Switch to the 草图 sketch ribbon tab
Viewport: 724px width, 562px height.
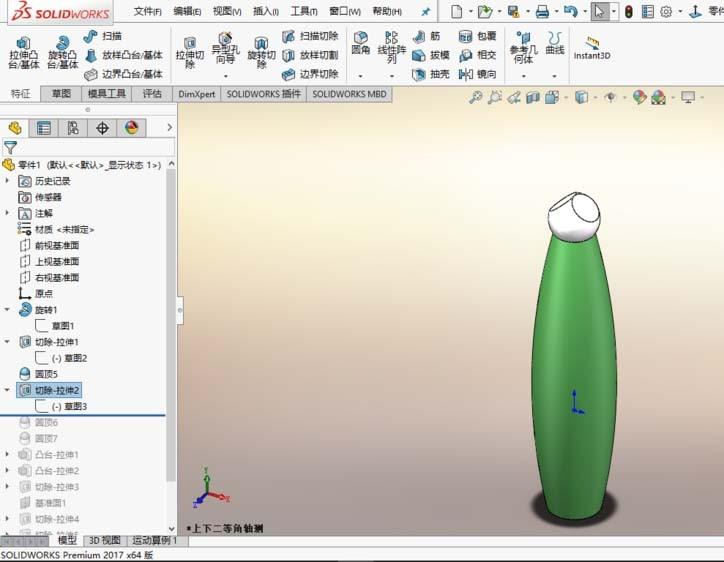point(61,94)
